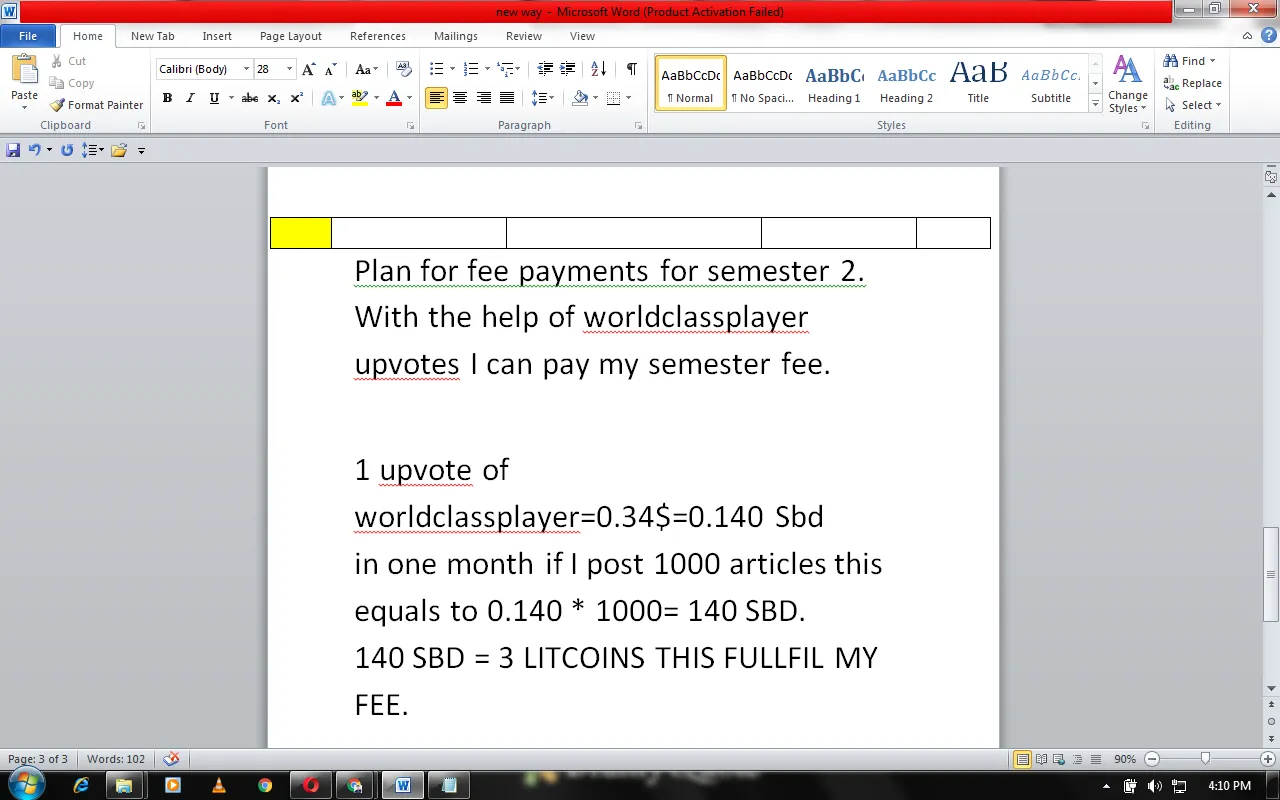The width and height of the screenshot is (1280, 800).
Task: Switch to the References tab
Action: [378, 36]
